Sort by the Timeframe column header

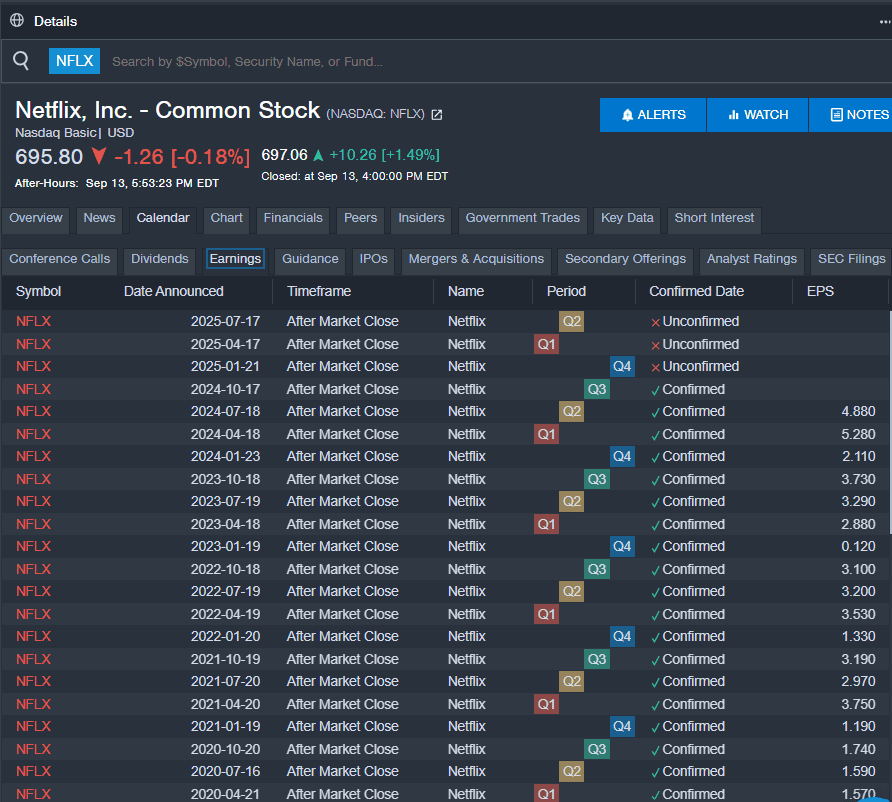pyautogui.click(x=319, y=291)
